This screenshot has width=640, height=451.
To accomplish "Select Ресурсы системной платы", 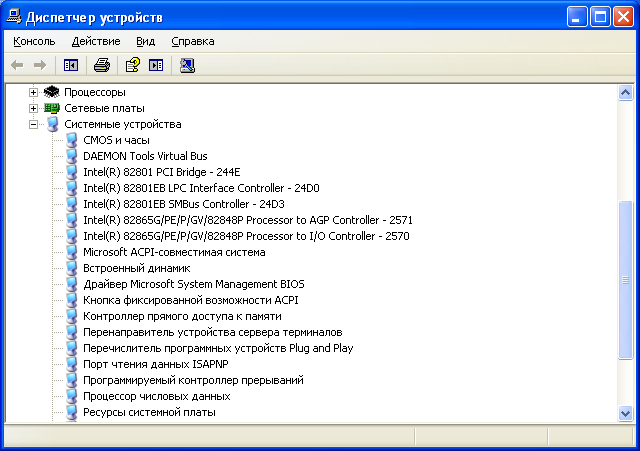I will coord(149,412).
